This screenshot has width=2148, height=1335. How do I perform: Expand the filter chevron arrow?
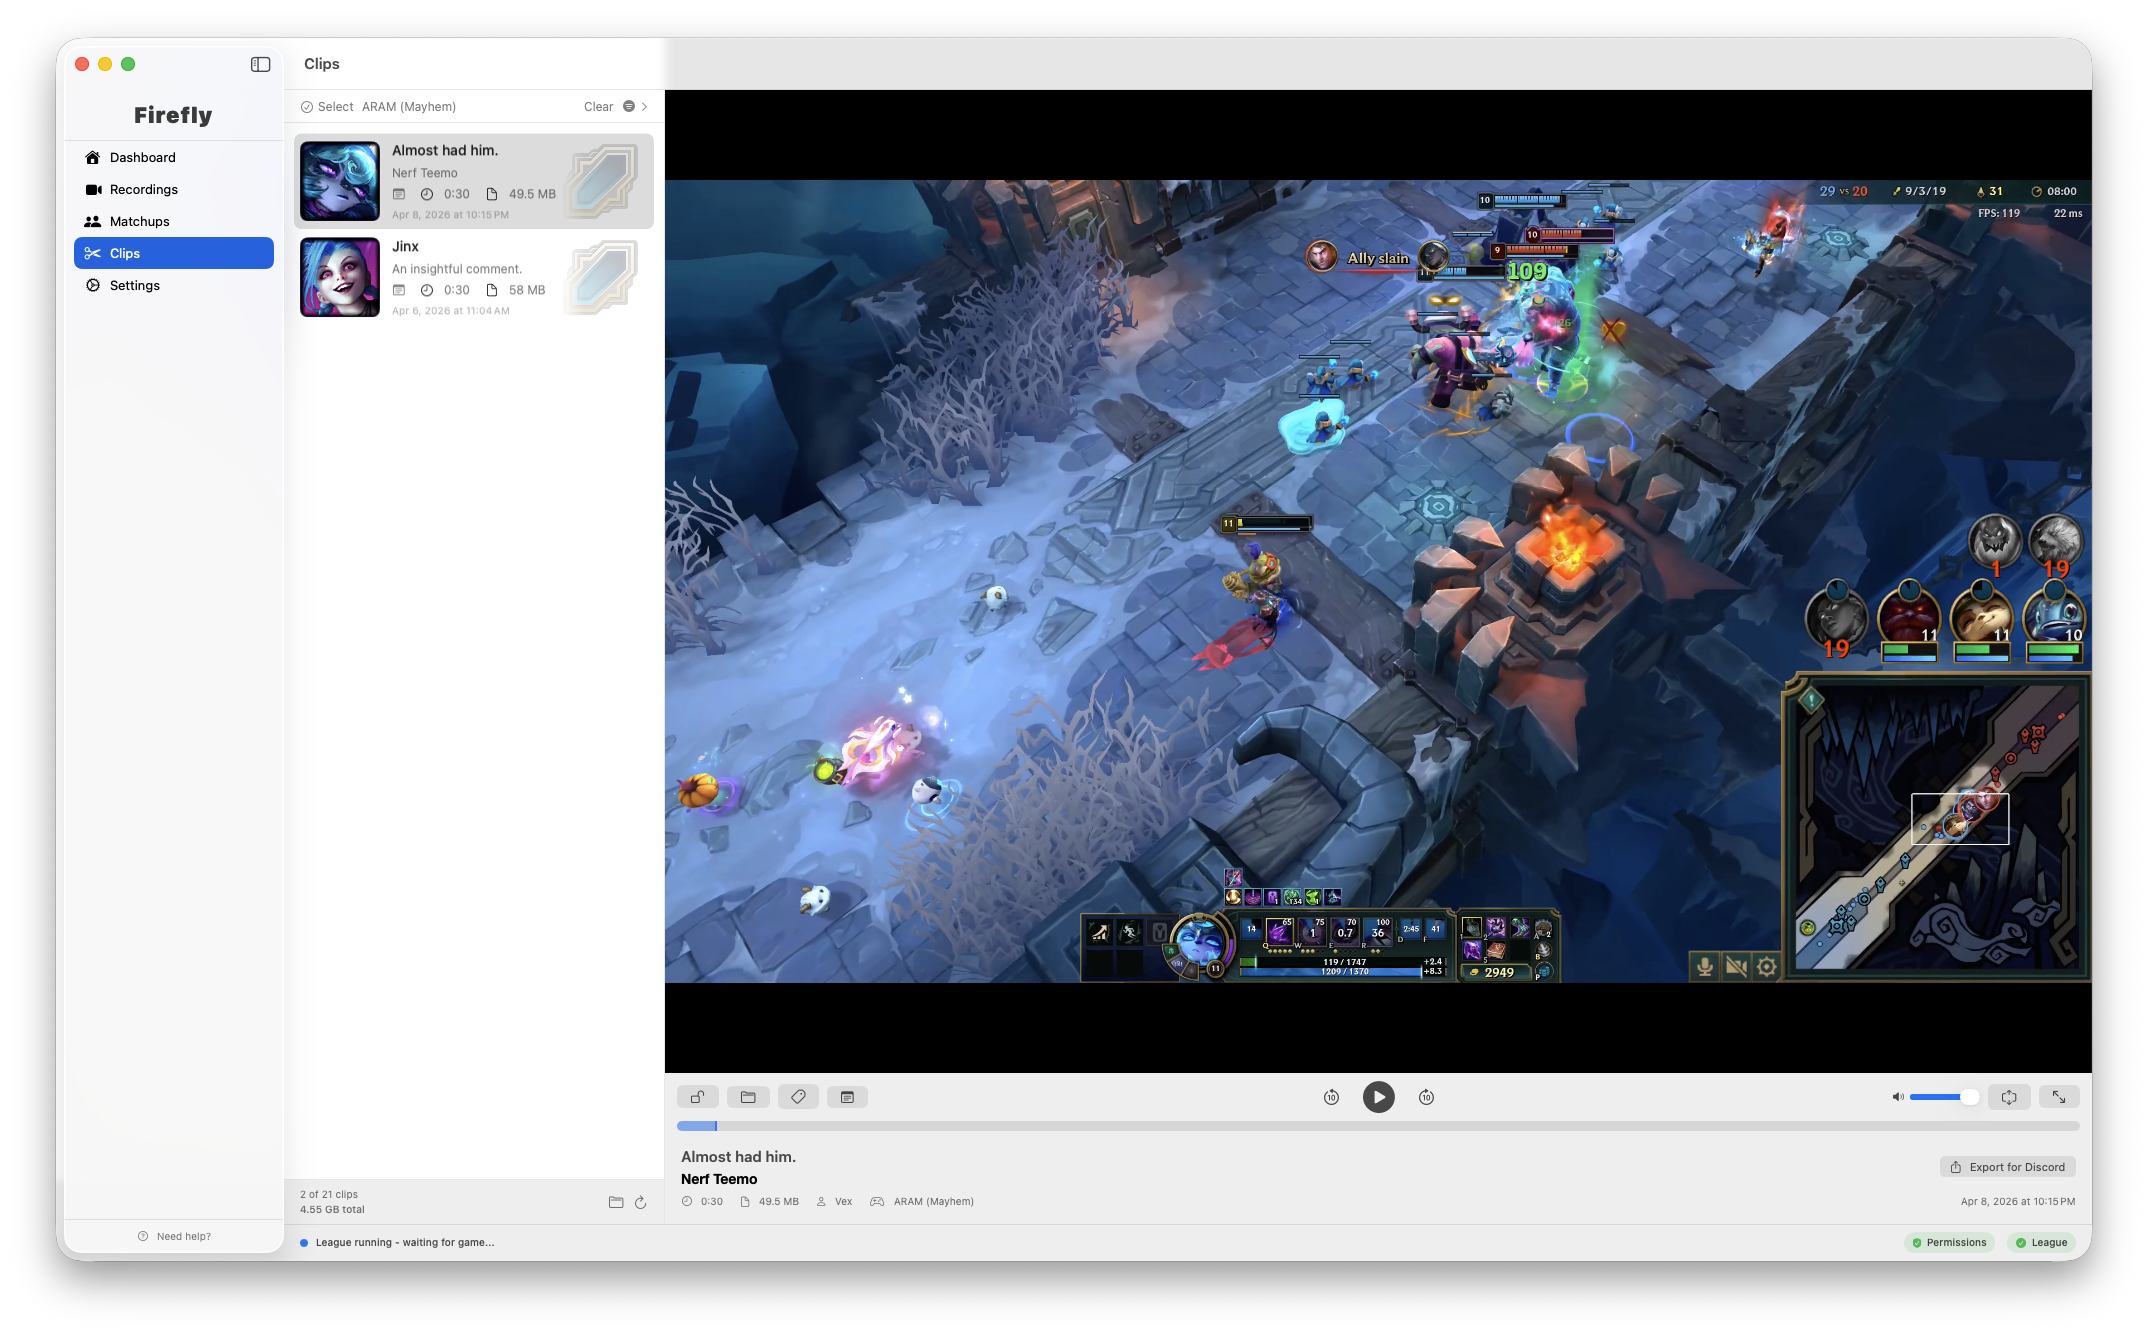point(644,107)
